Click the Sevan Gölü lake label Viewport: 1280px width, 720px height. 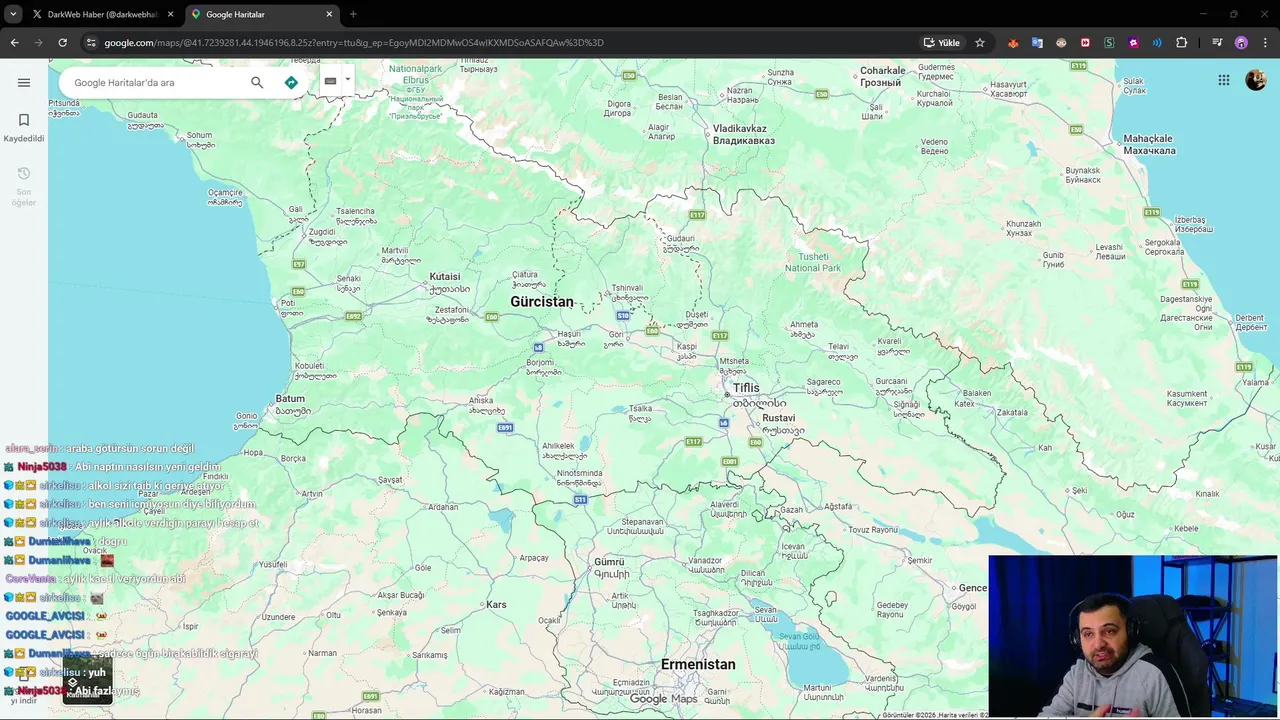point(799,636)
